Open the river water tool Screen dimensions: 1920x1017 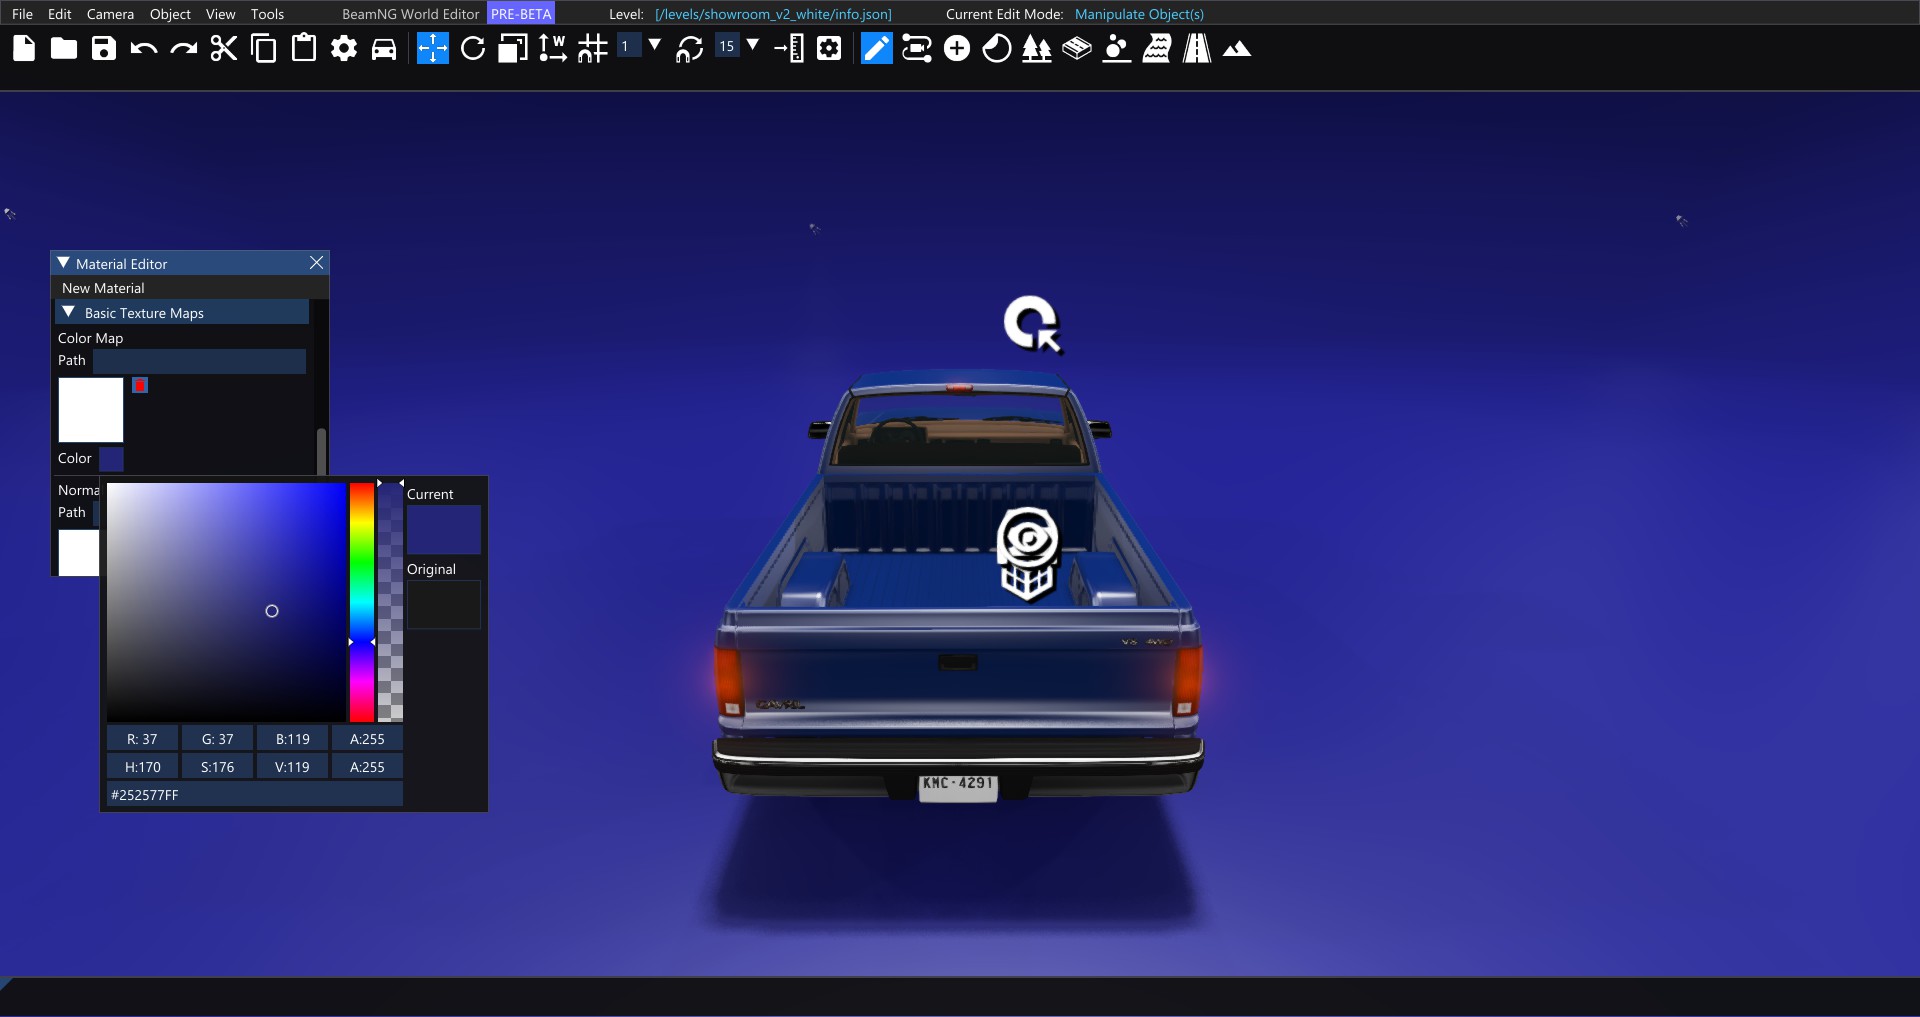pos(1157,48)
